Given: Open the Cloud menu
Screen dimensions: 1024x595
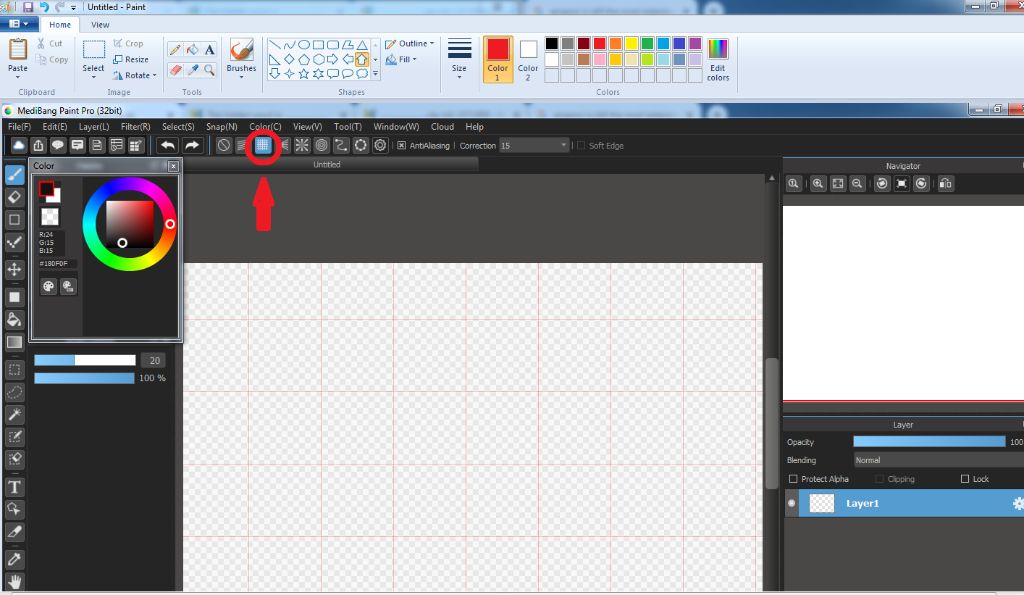Looking at the screenshot, I should pyautogui.click(x=442, y=127).
